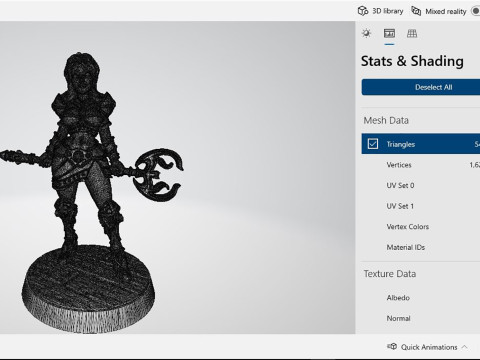480x360 pixels.
Task: Click the 3D library cube icon
Action: tap(363, 11)
